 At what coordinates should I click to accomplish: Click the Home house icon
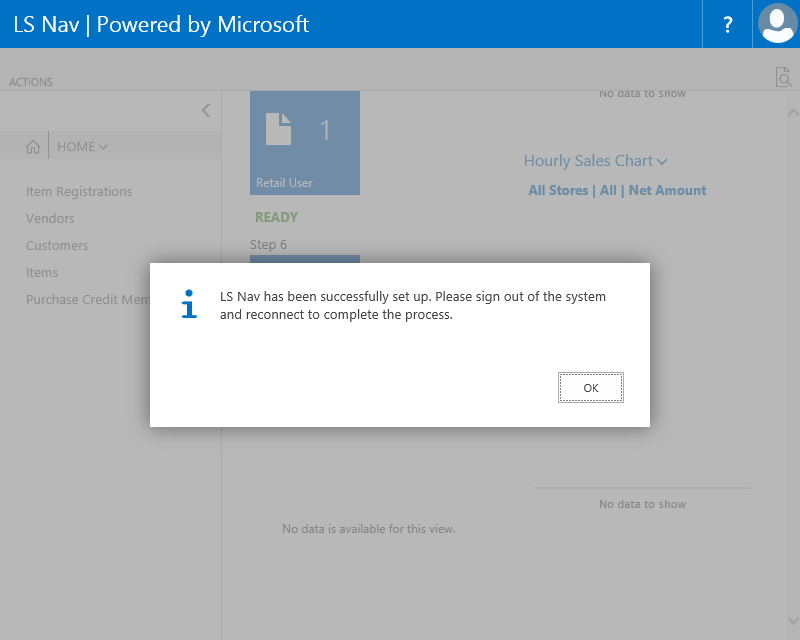[33, 147]
